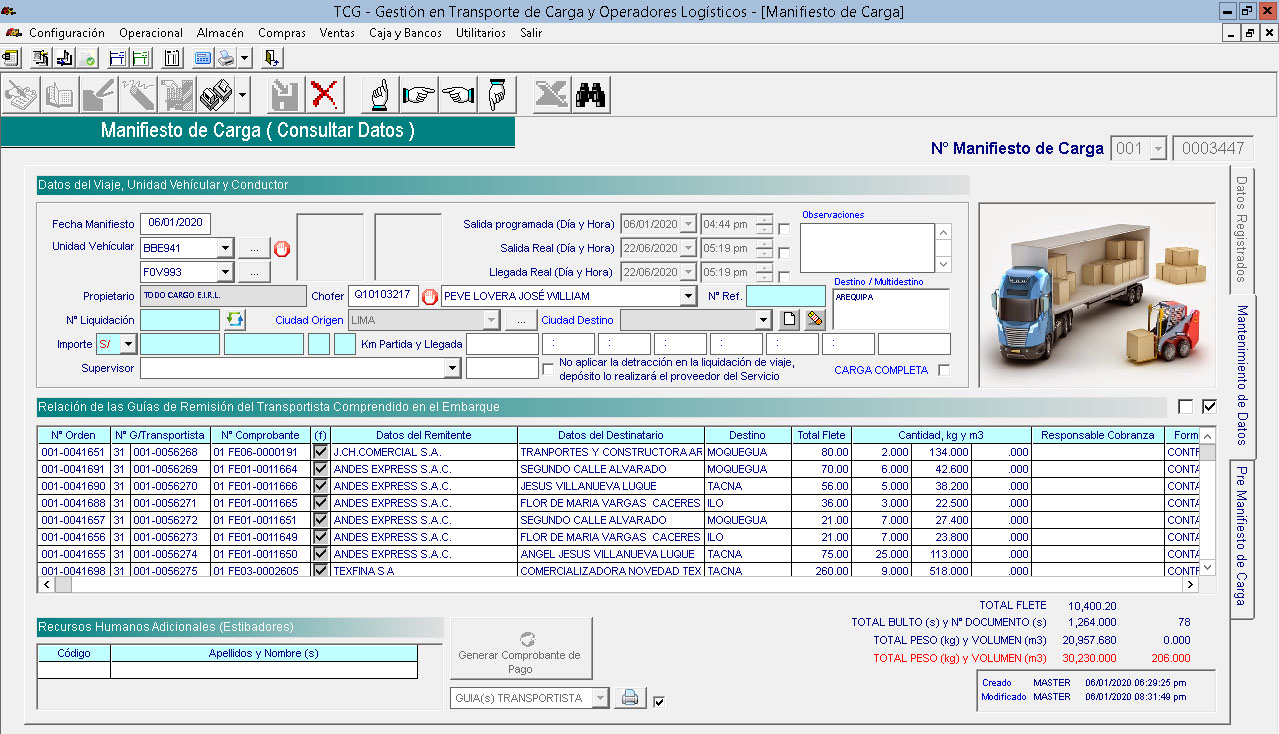
Task: Click the red X delete toolbar icon
Action: pyautogui.click(x=324, y=95)
